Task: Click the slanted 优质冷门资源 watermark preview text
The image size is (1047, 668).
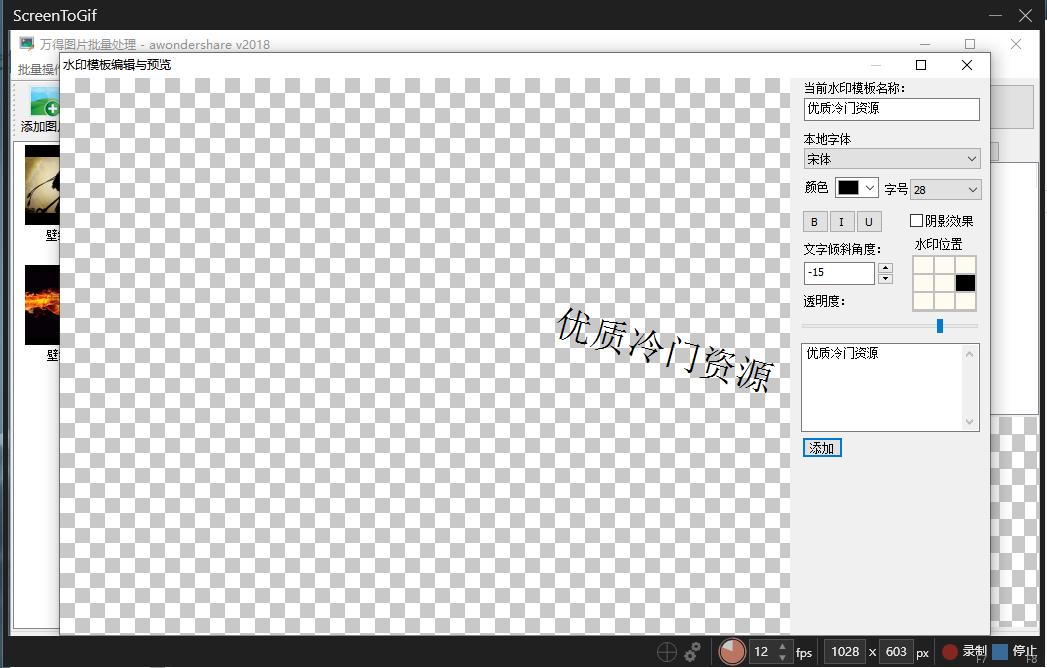Action: 665,349
